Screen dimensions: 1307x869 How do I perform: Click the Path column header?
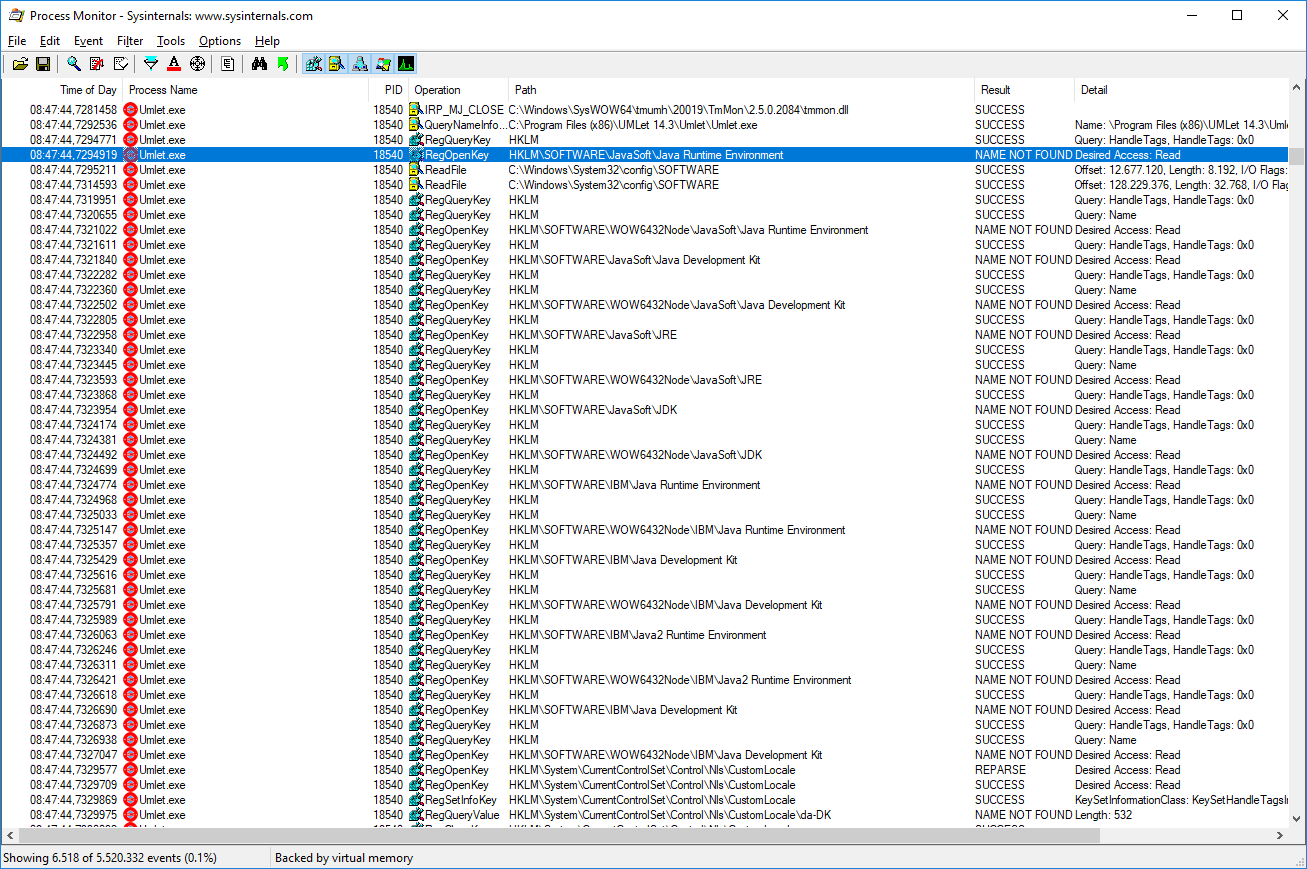[741, 90]
